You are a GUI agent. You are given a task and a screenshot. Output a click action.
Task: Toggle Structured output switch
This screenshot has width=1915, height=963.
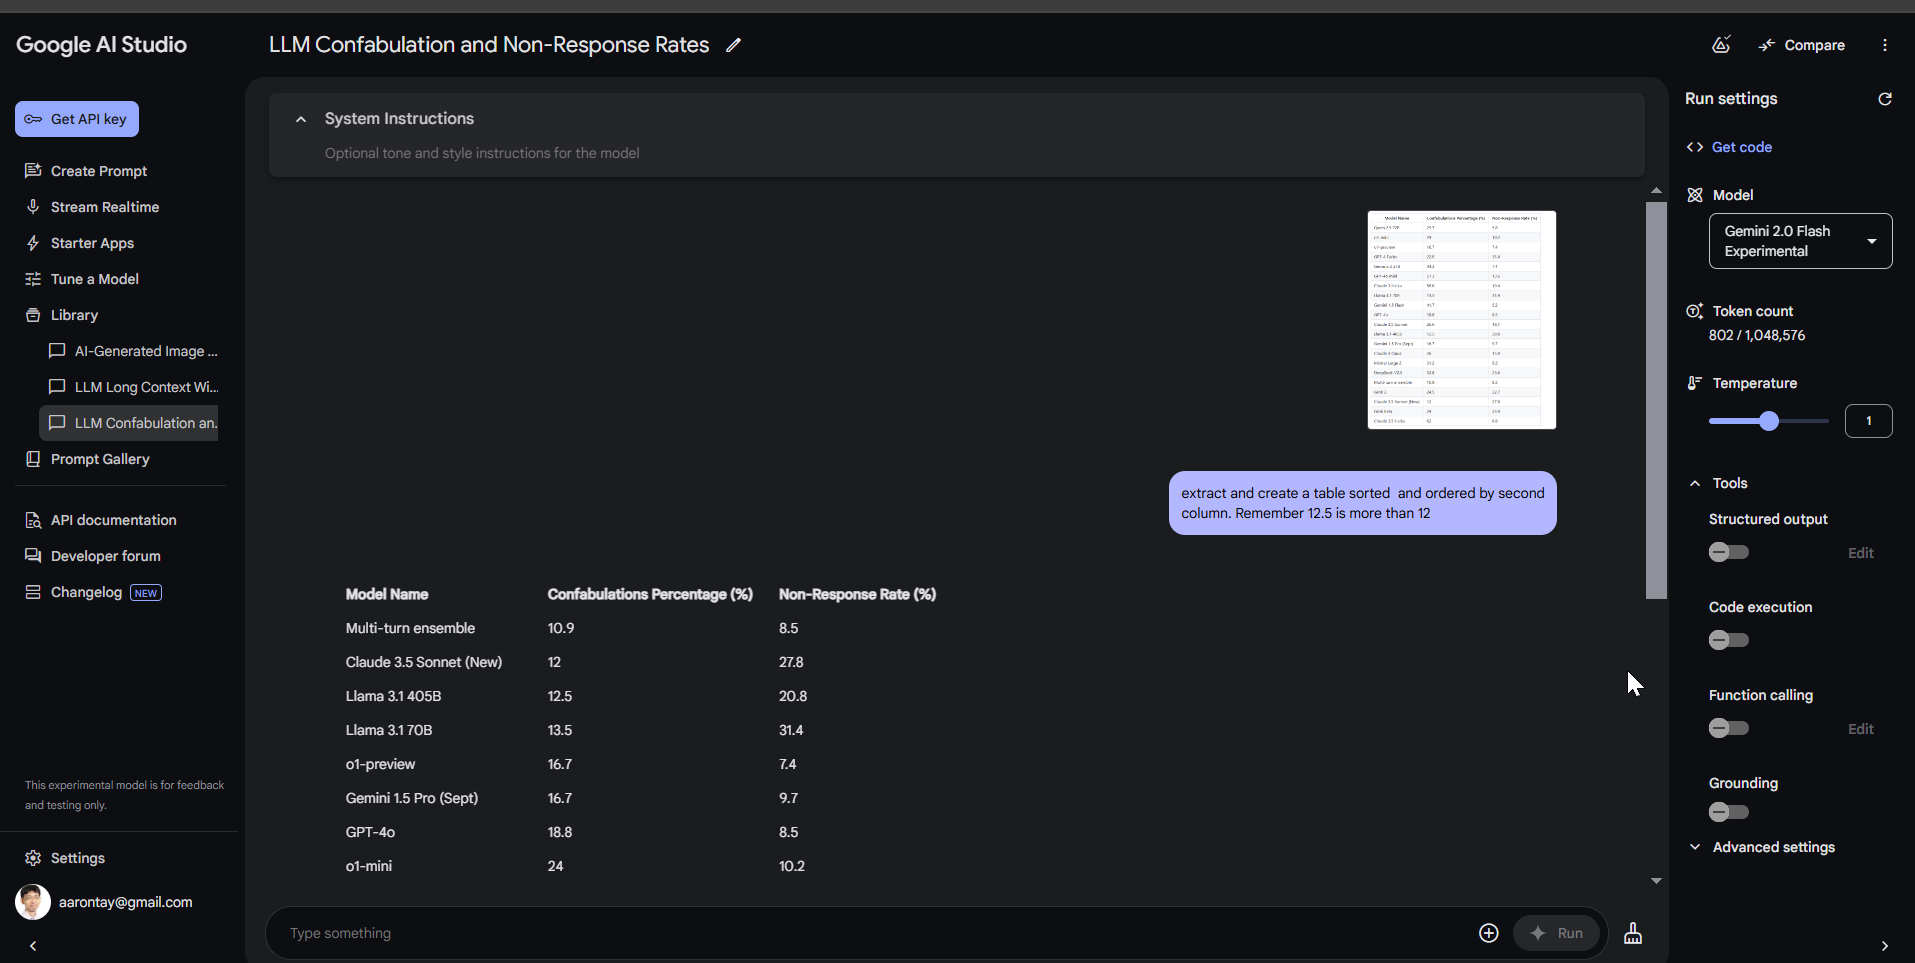point(1729,552)
